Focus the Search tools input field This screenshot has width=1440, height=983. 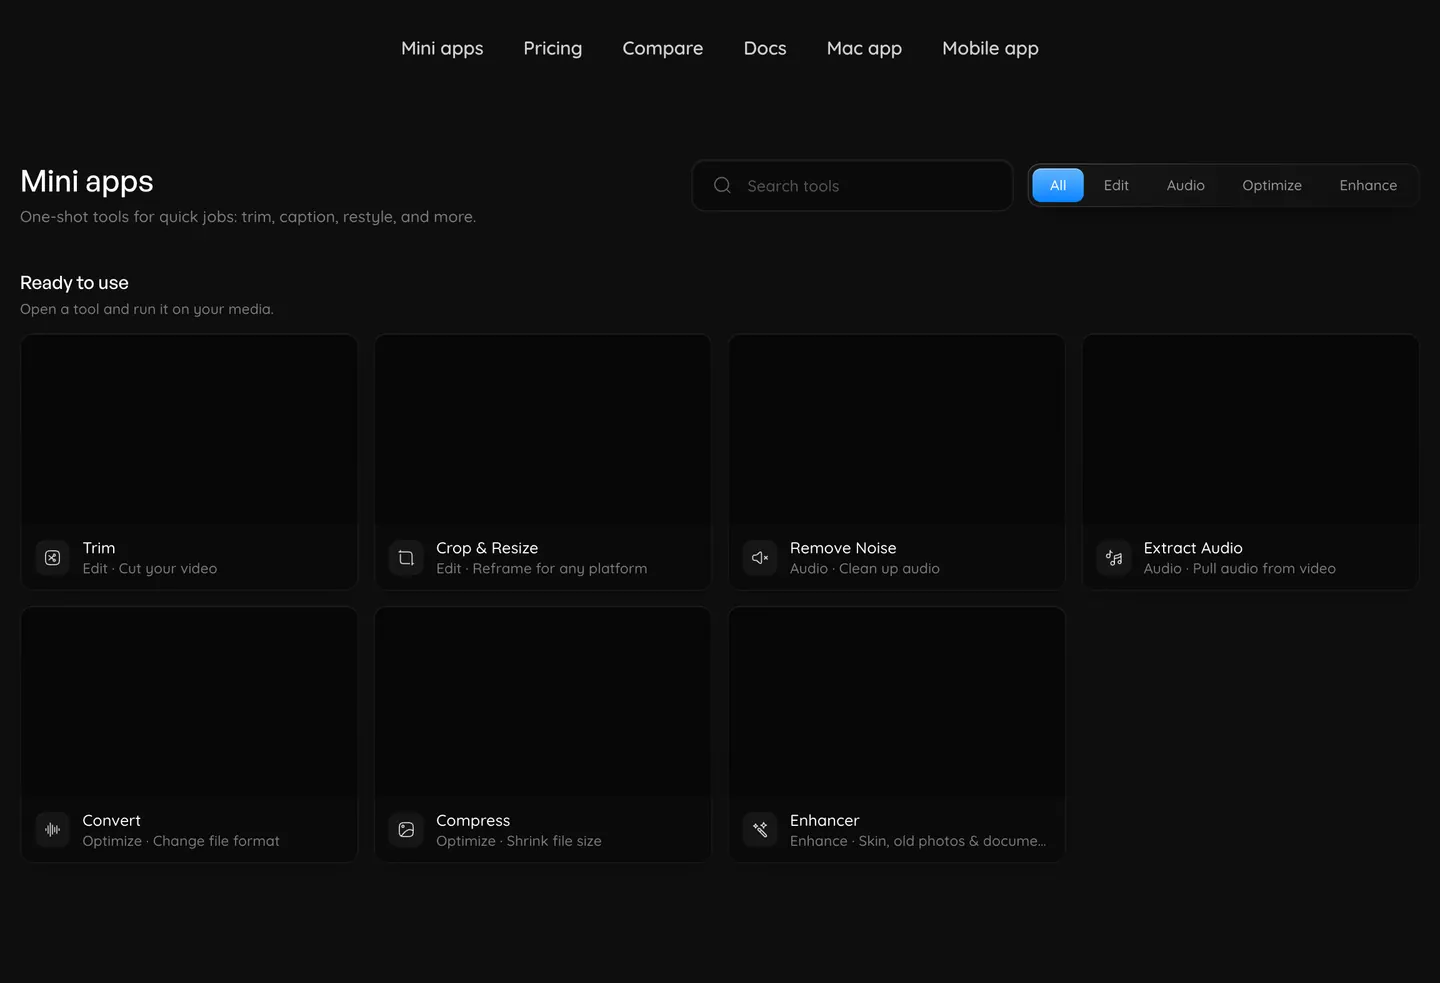coord(852,186)
